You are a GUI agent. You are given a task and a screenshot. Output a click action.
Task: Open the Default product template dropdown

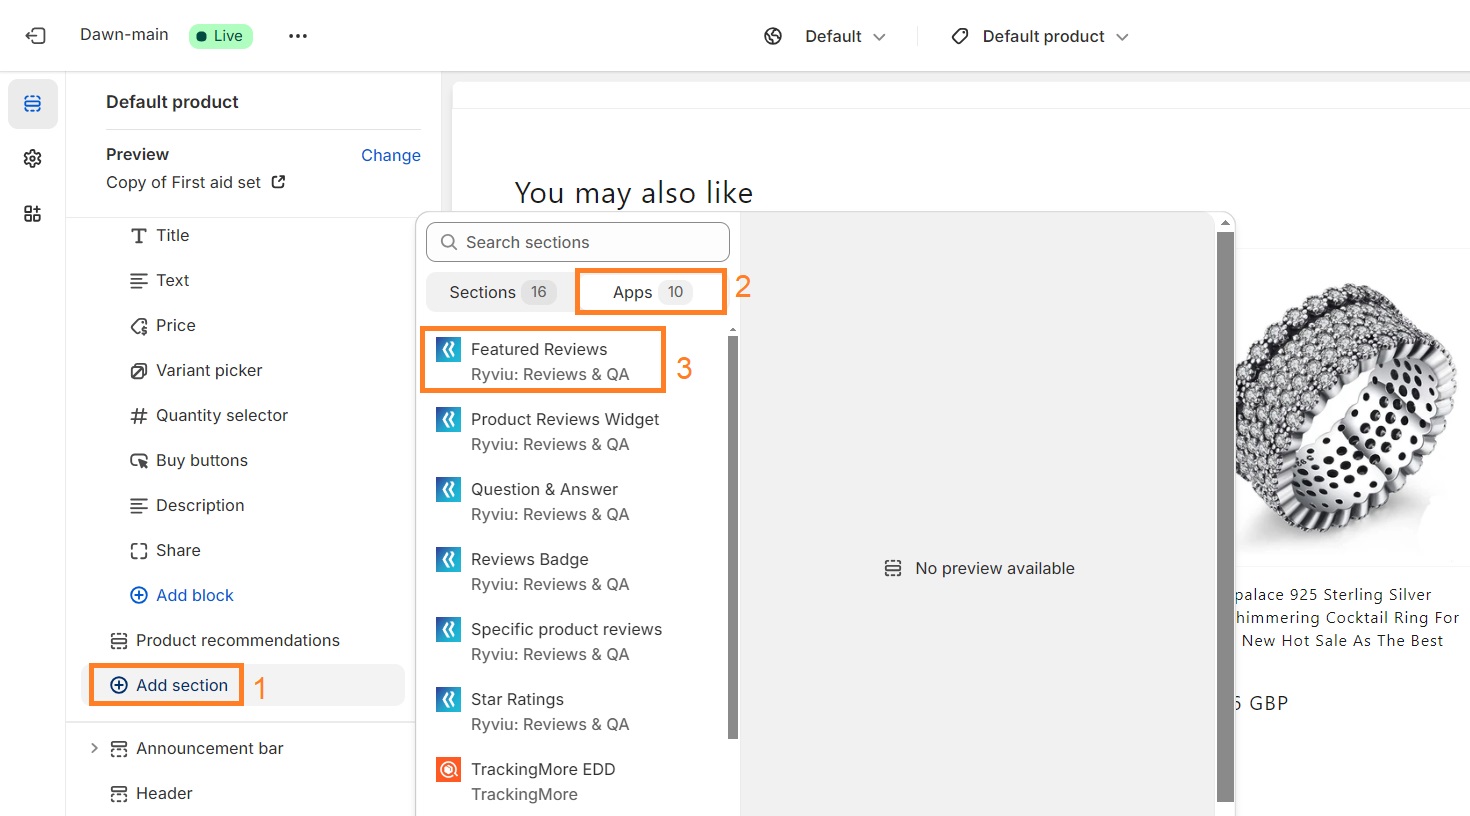coord(1054,36)
